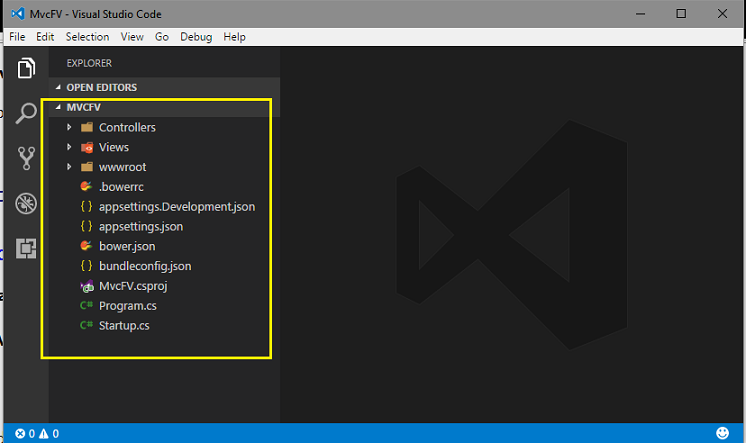Viewport: 746px width, 443px height.
Task: Open the bundleconfig.json file
Action: [145, 266]
